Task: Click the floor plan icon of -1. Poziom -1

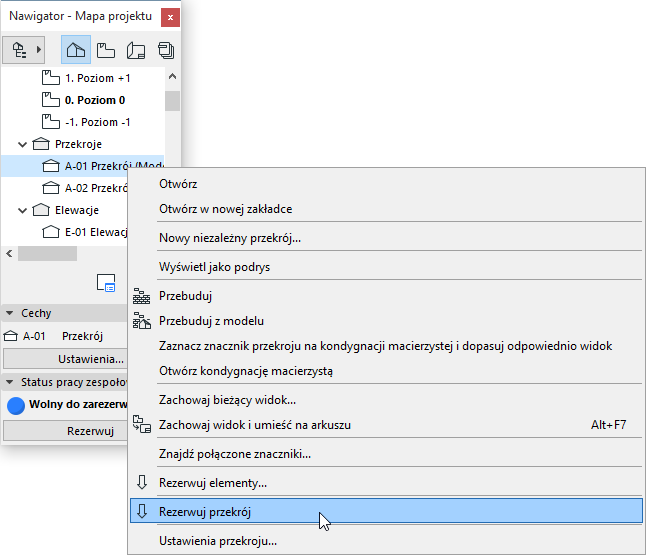Action: pos(51,122)
